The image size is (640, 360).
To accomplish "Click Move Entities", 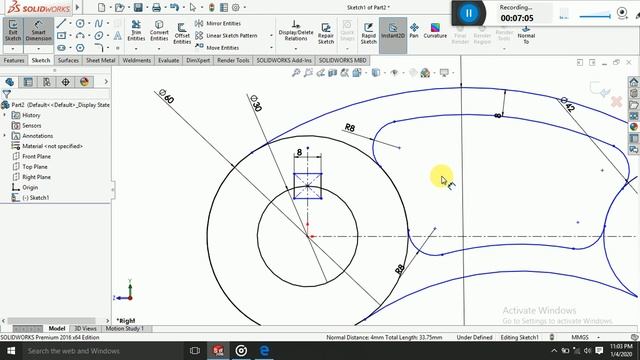I will pos(217,47).
